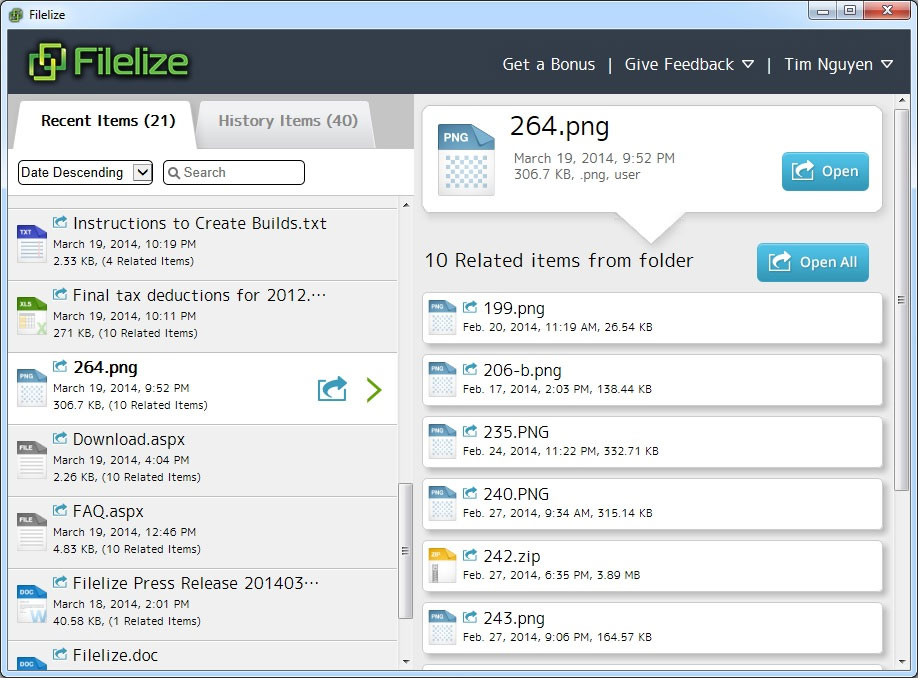Click the large open icon on the 264.png row
This screenshot has height=680, width=920.
332,389
